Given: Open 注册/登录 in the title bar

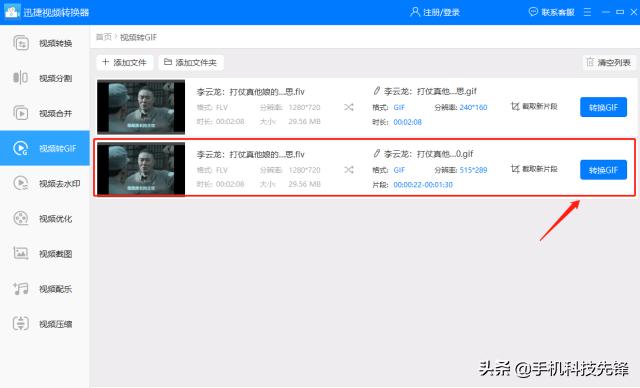Looking at the screenshot, I should point(435,12).
